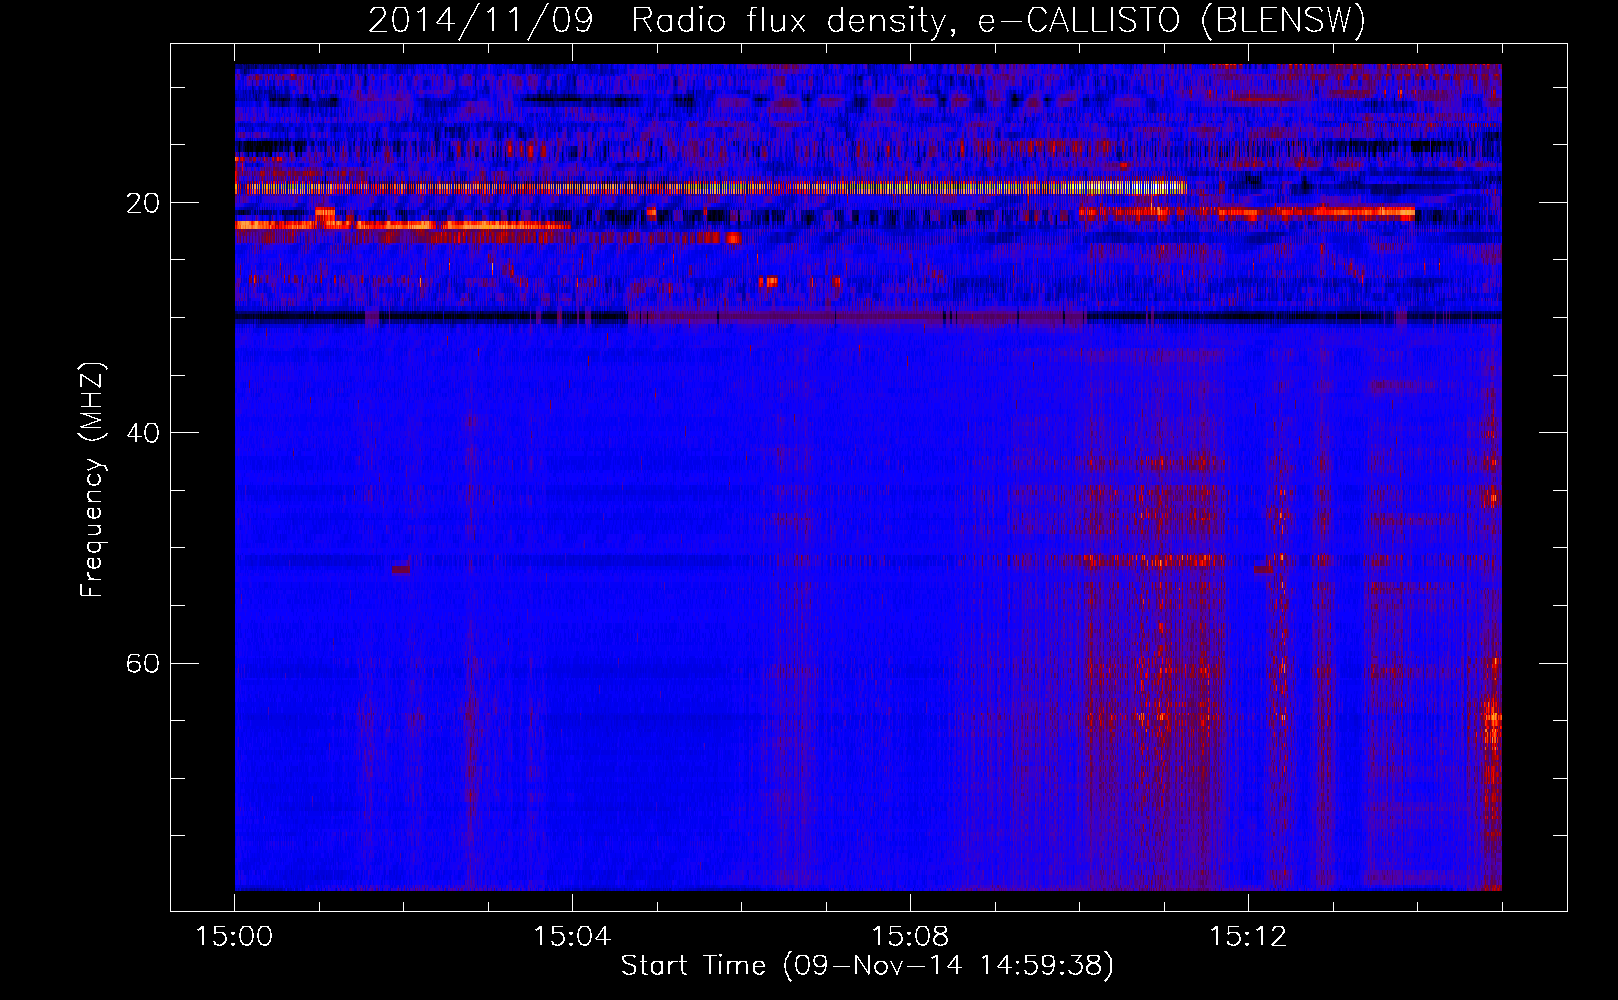Screen dimensions: 1618x1000
Task: Click the 20 MHz frequency tick label
Action: (x=143, y=203)
